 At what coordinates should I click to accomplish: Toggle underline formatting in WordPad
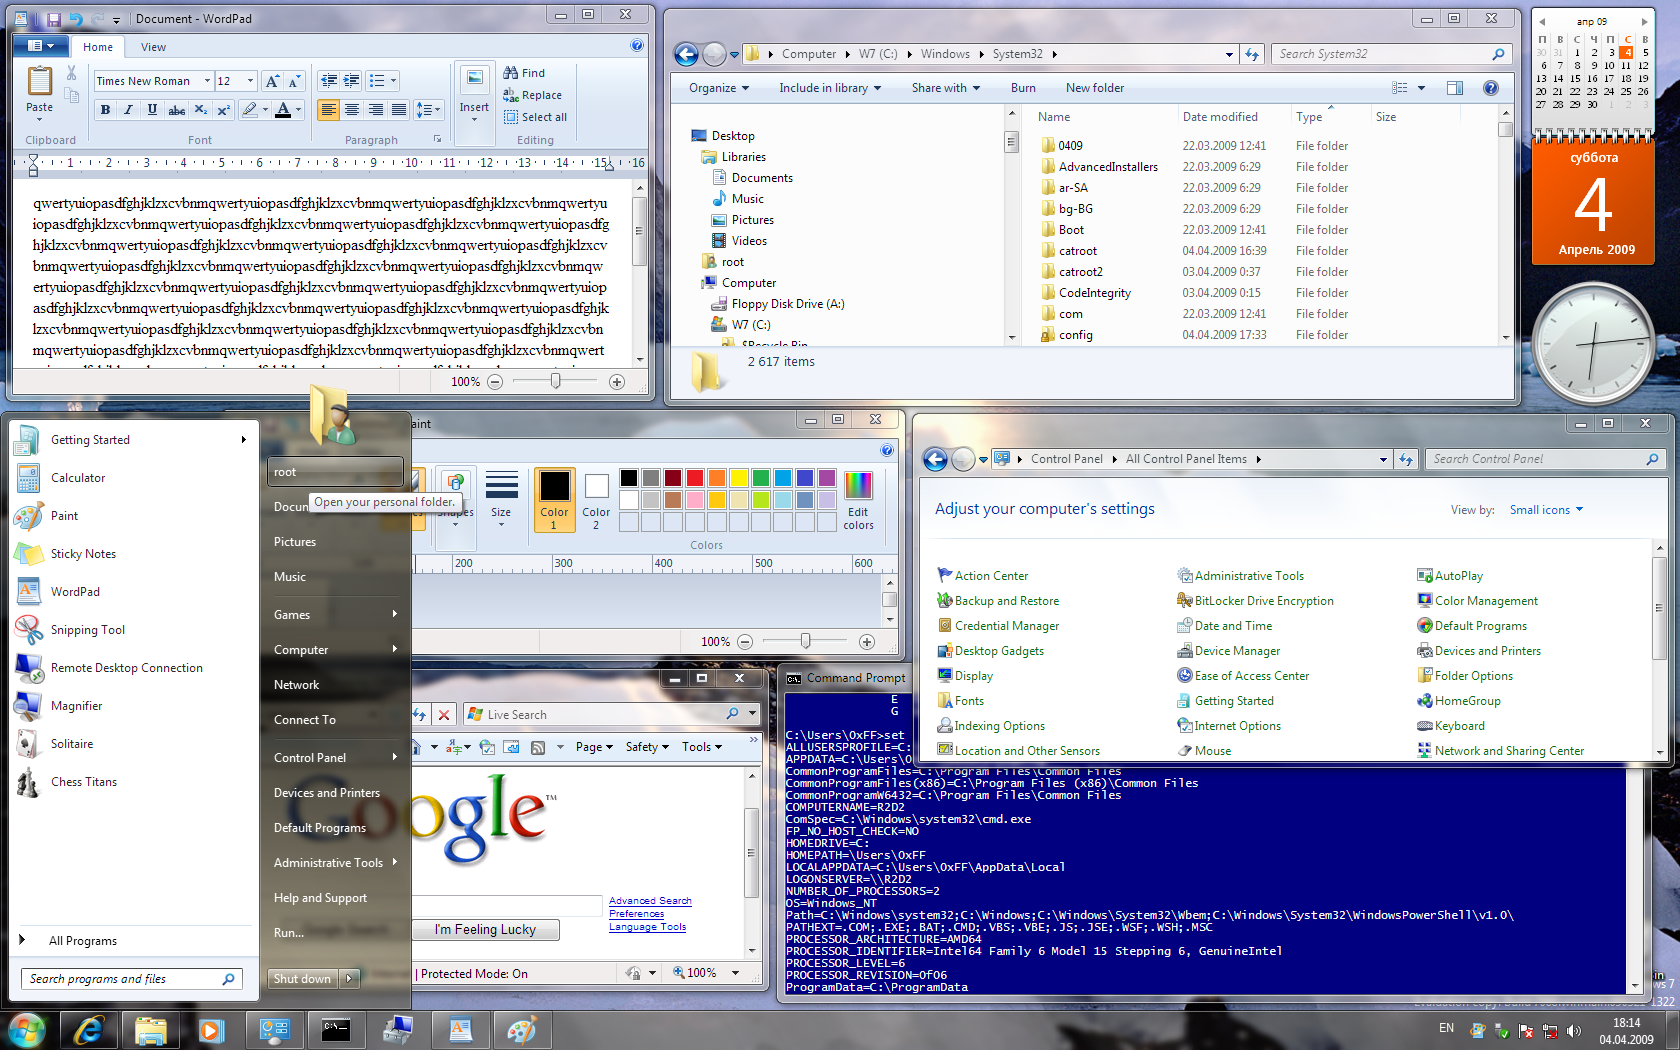click(x=152, y=110)
